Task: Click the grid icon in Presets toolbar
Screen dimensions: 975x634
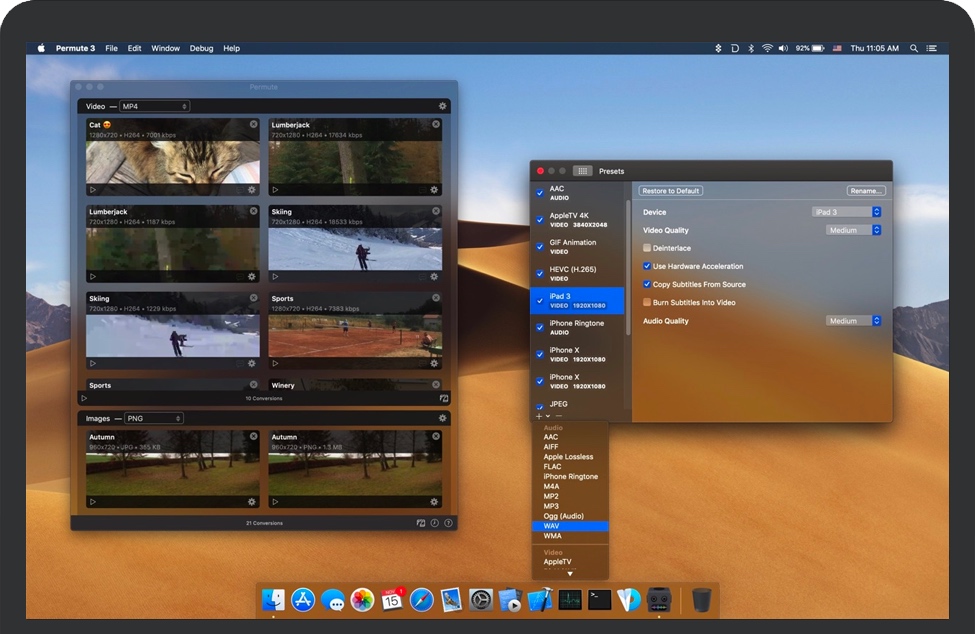Action: (582, 171)
